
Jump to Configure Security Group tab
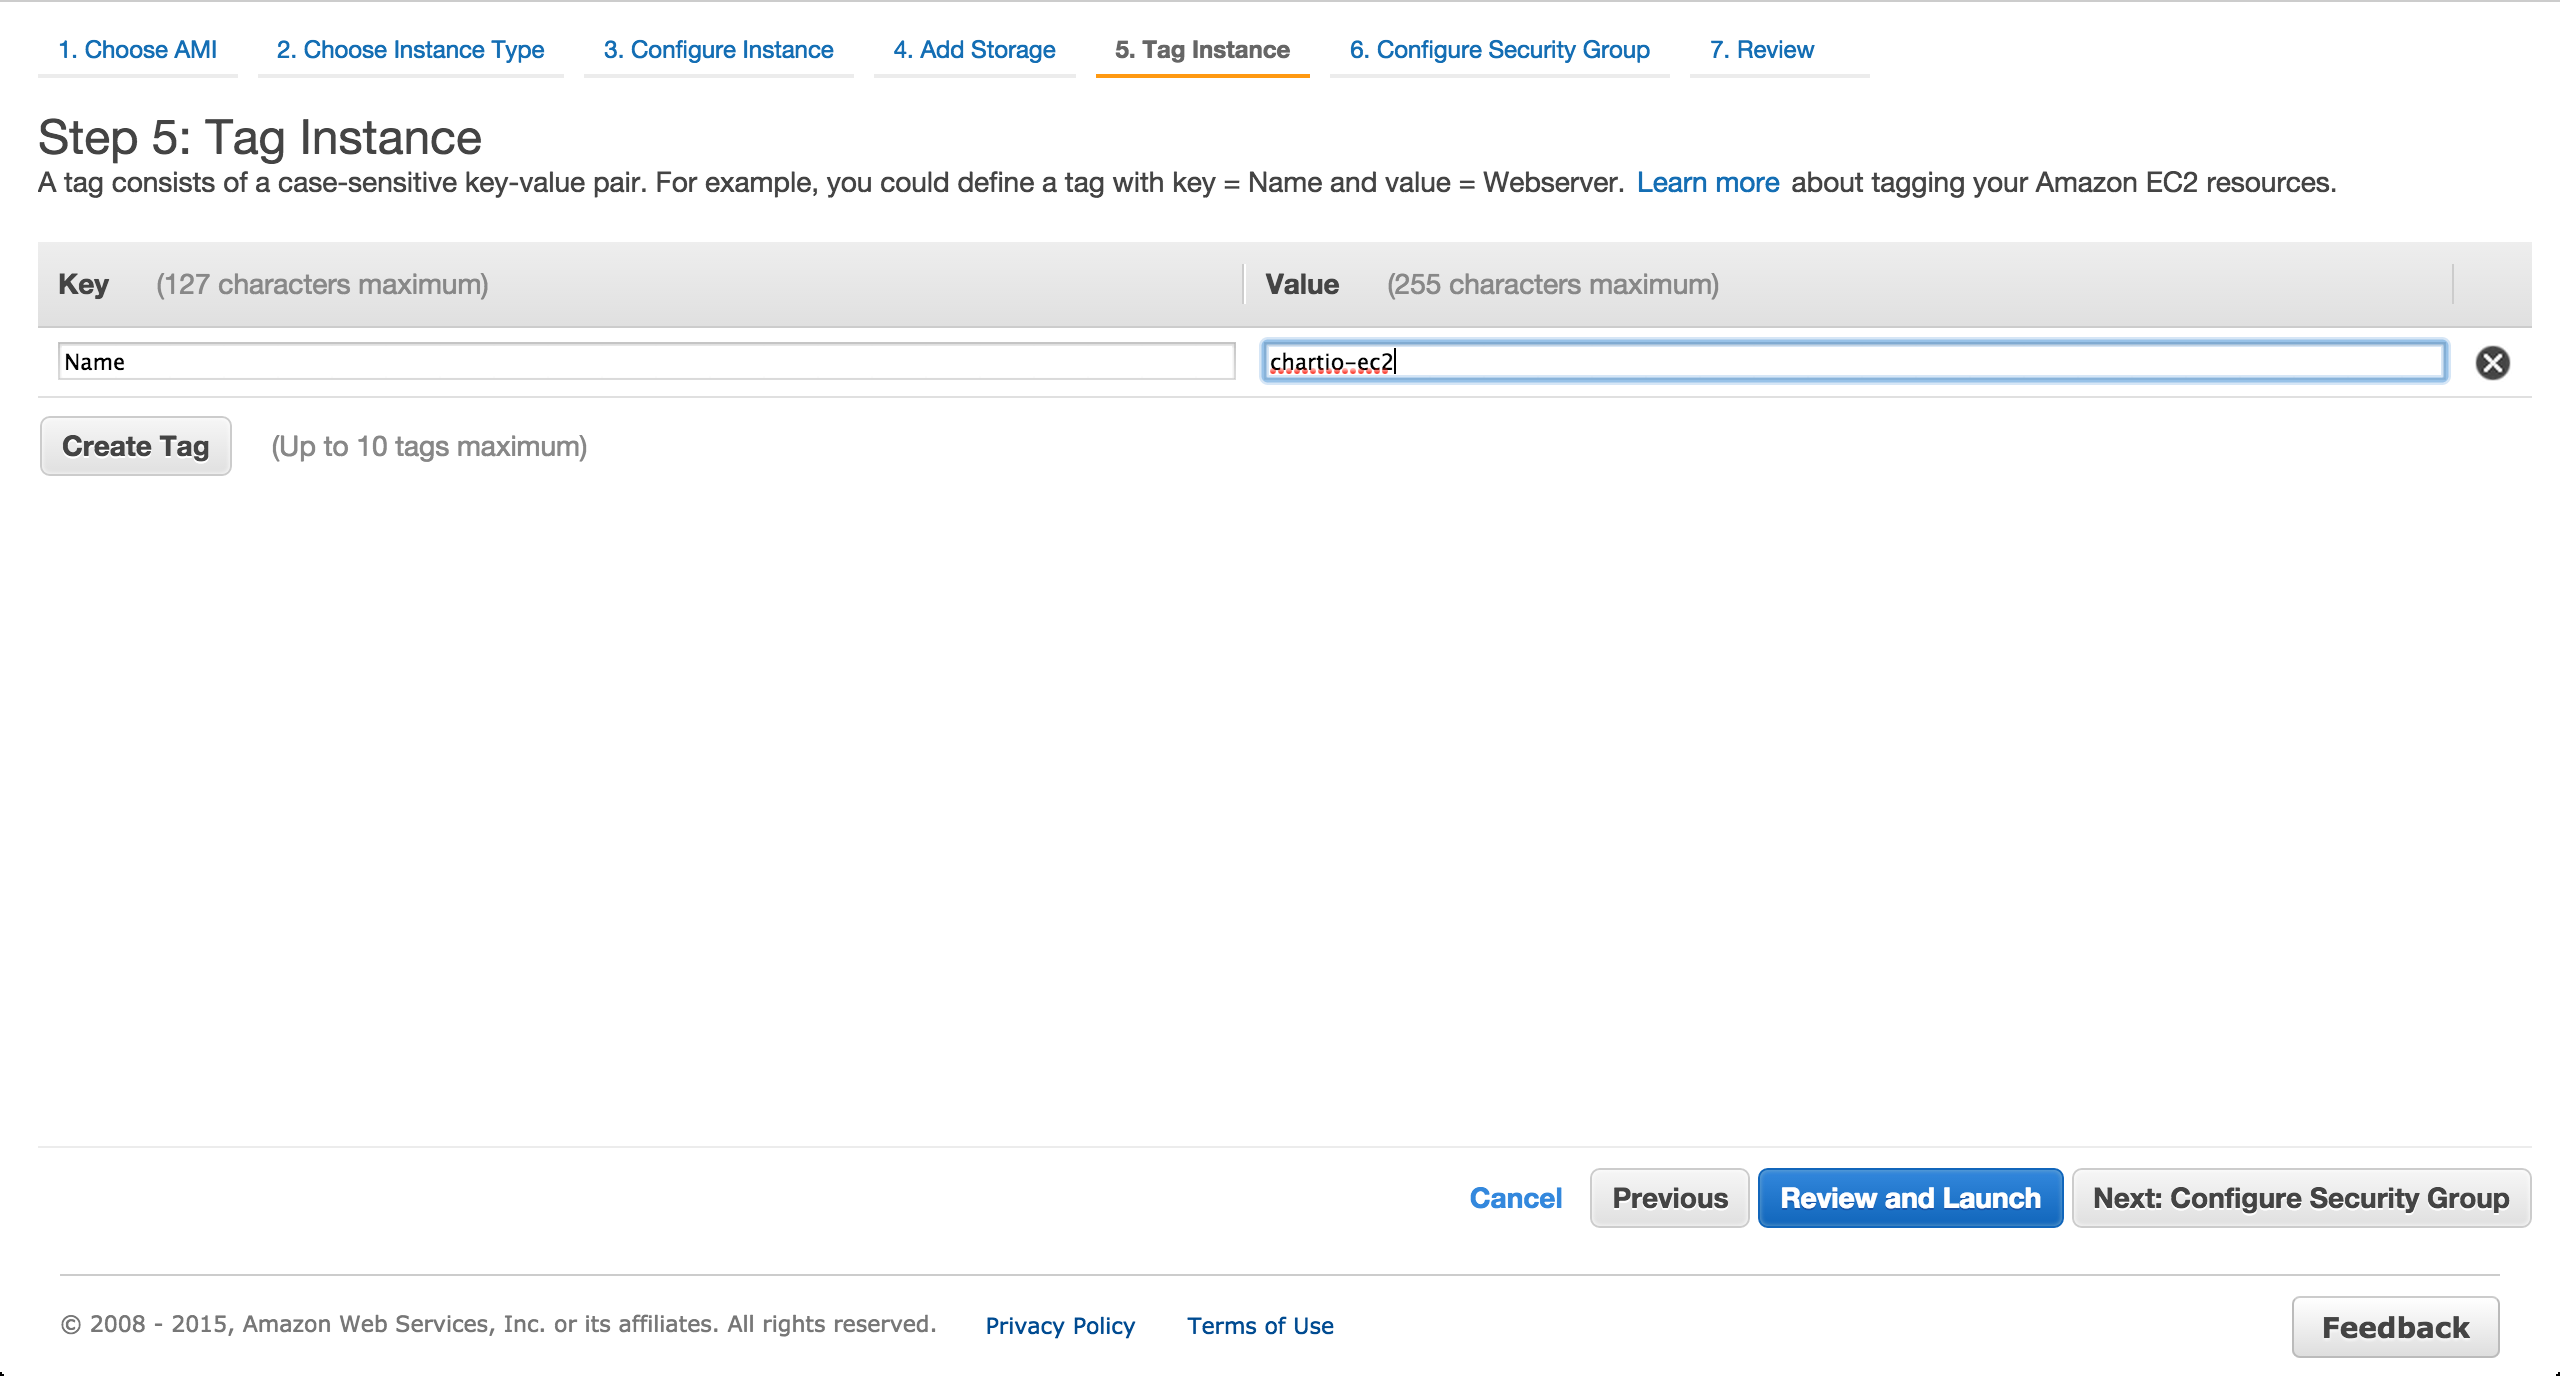coord(1499,50)
